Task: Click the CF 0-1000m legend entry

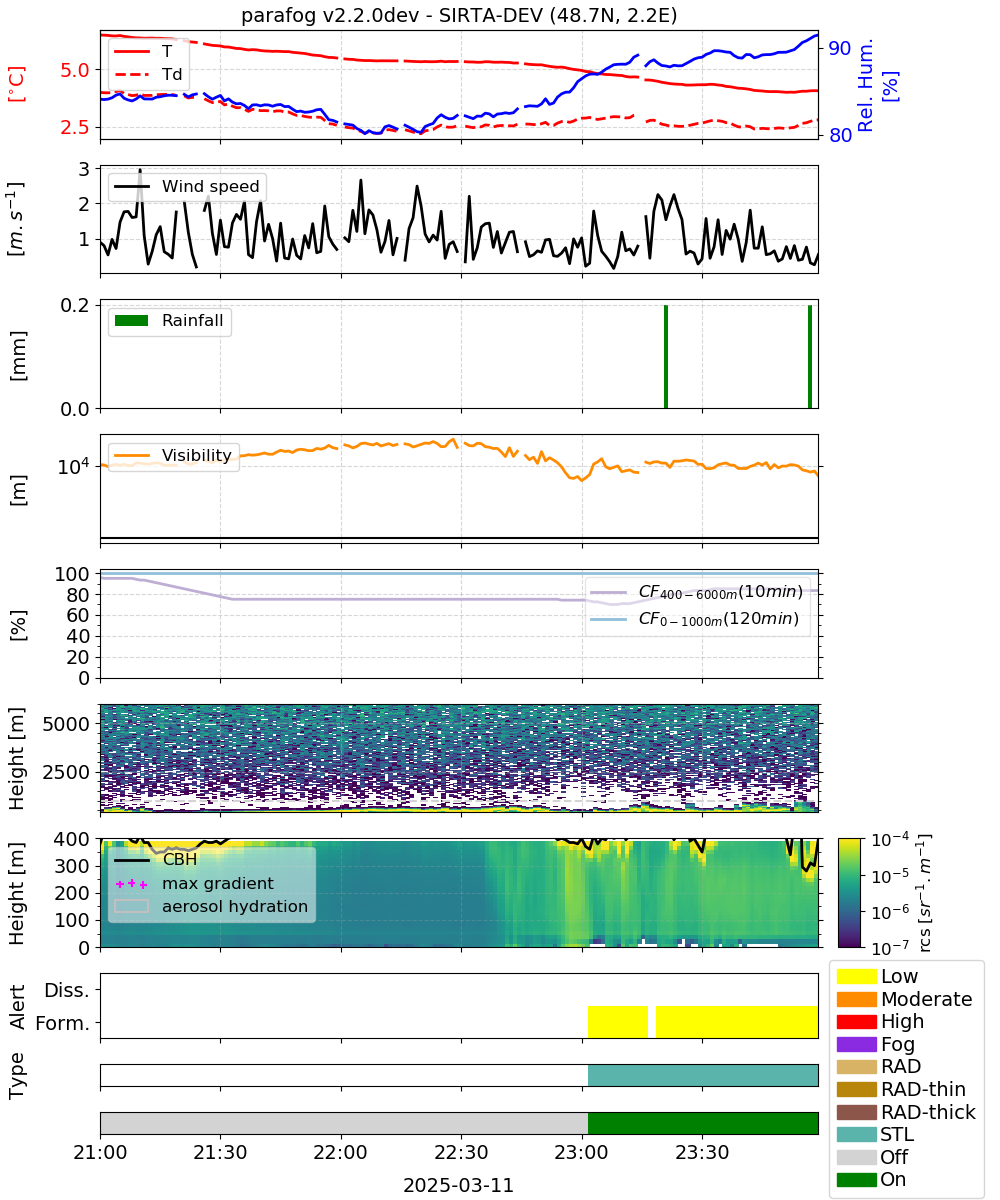Action: pyautogui.click(x=695, y=619)
